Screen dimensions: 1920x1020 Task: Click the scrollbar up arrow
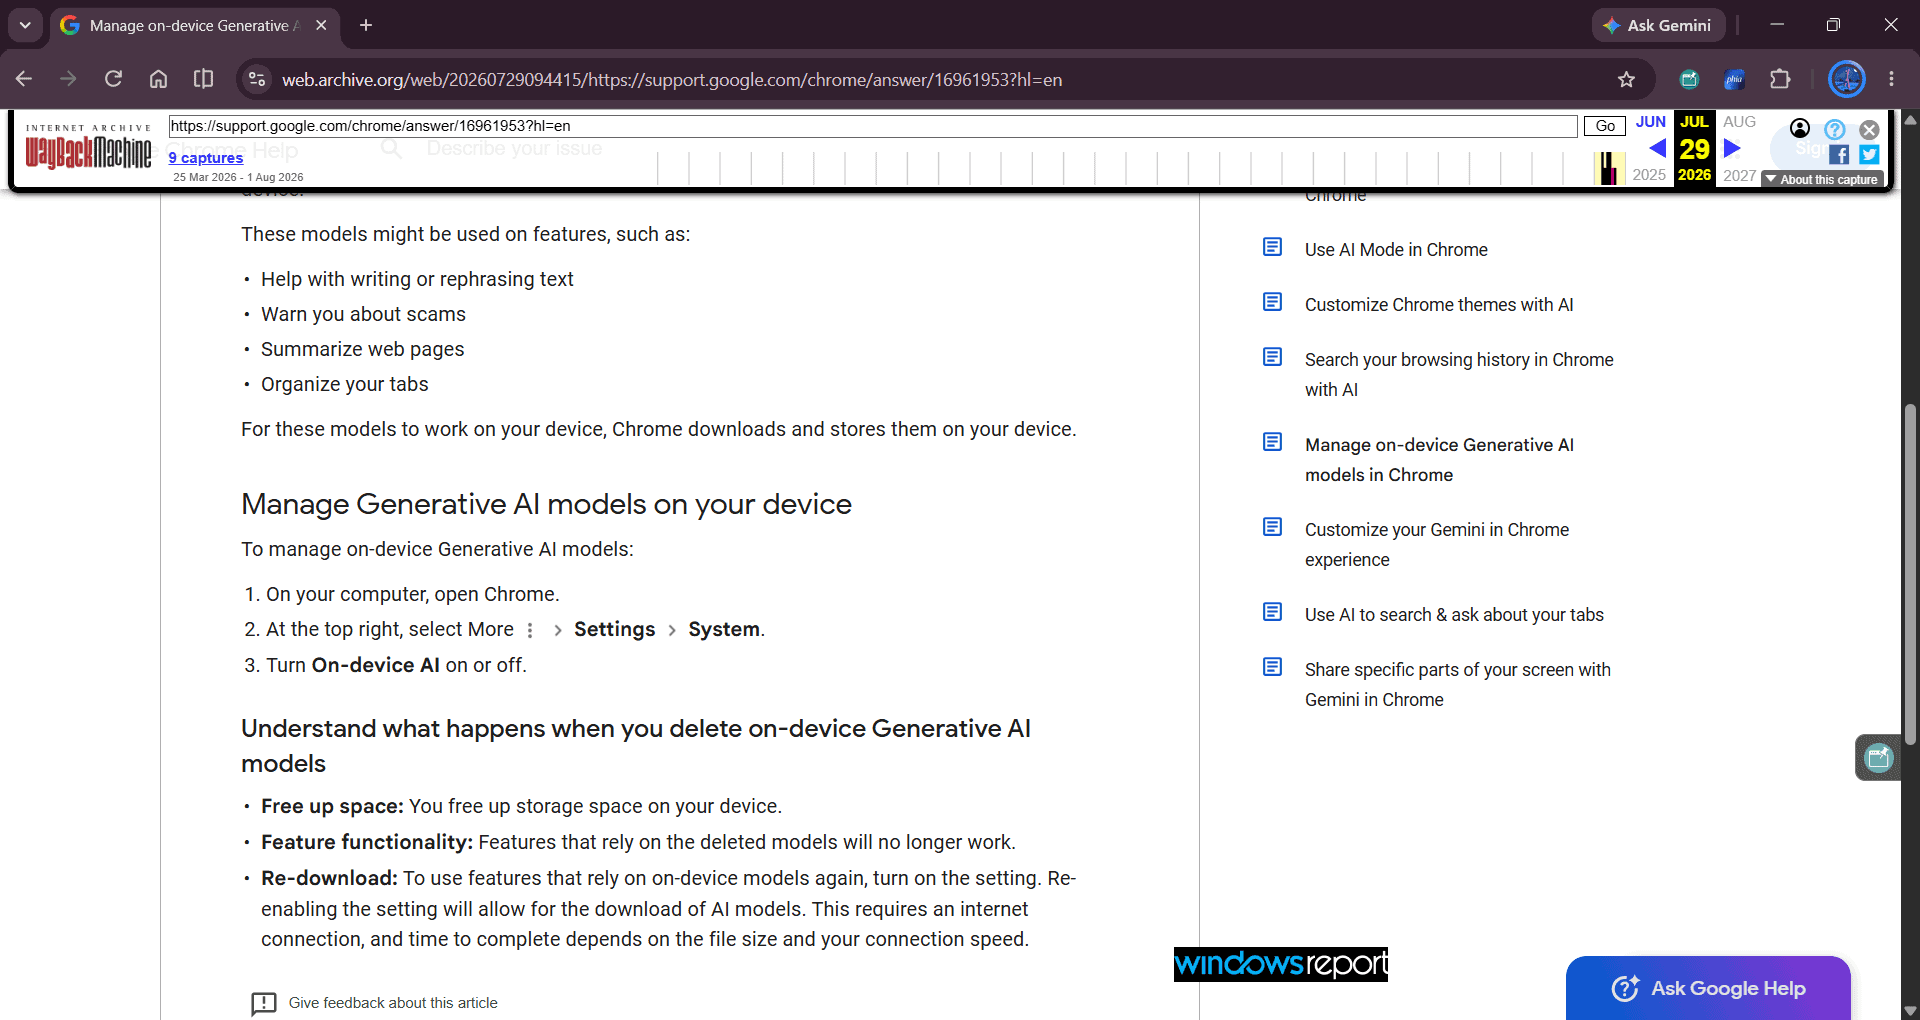1910,119
